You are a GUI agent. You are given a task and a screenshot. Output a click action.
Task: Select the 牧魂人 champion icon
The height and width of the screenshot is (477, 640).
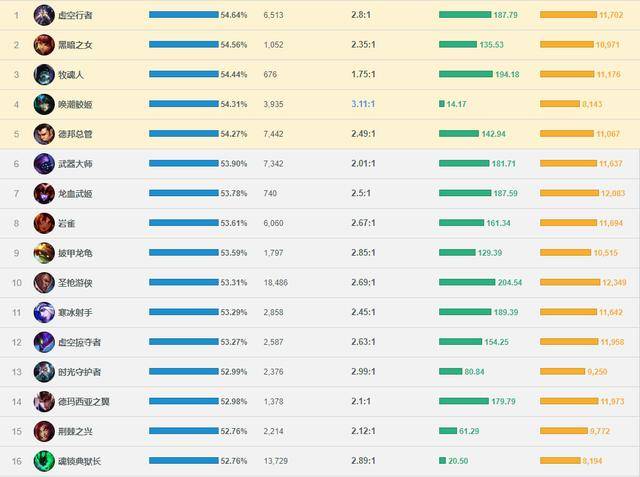pos(44,74)
